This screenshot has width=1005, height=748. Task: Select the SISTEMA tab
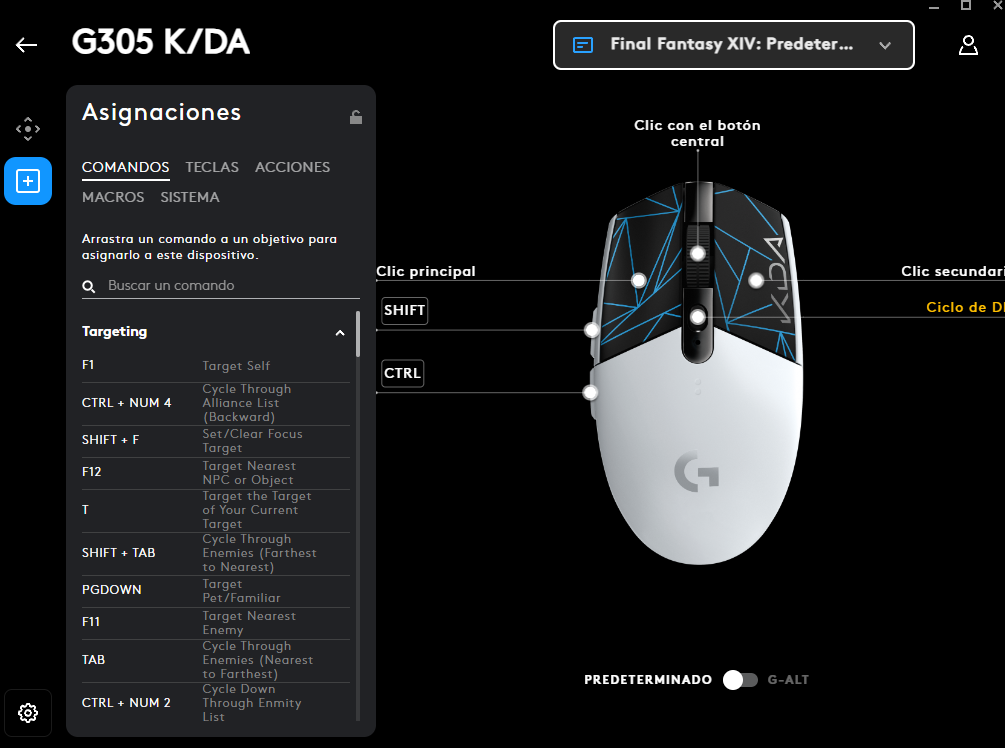pyautogui.click(x=190, y=197)
